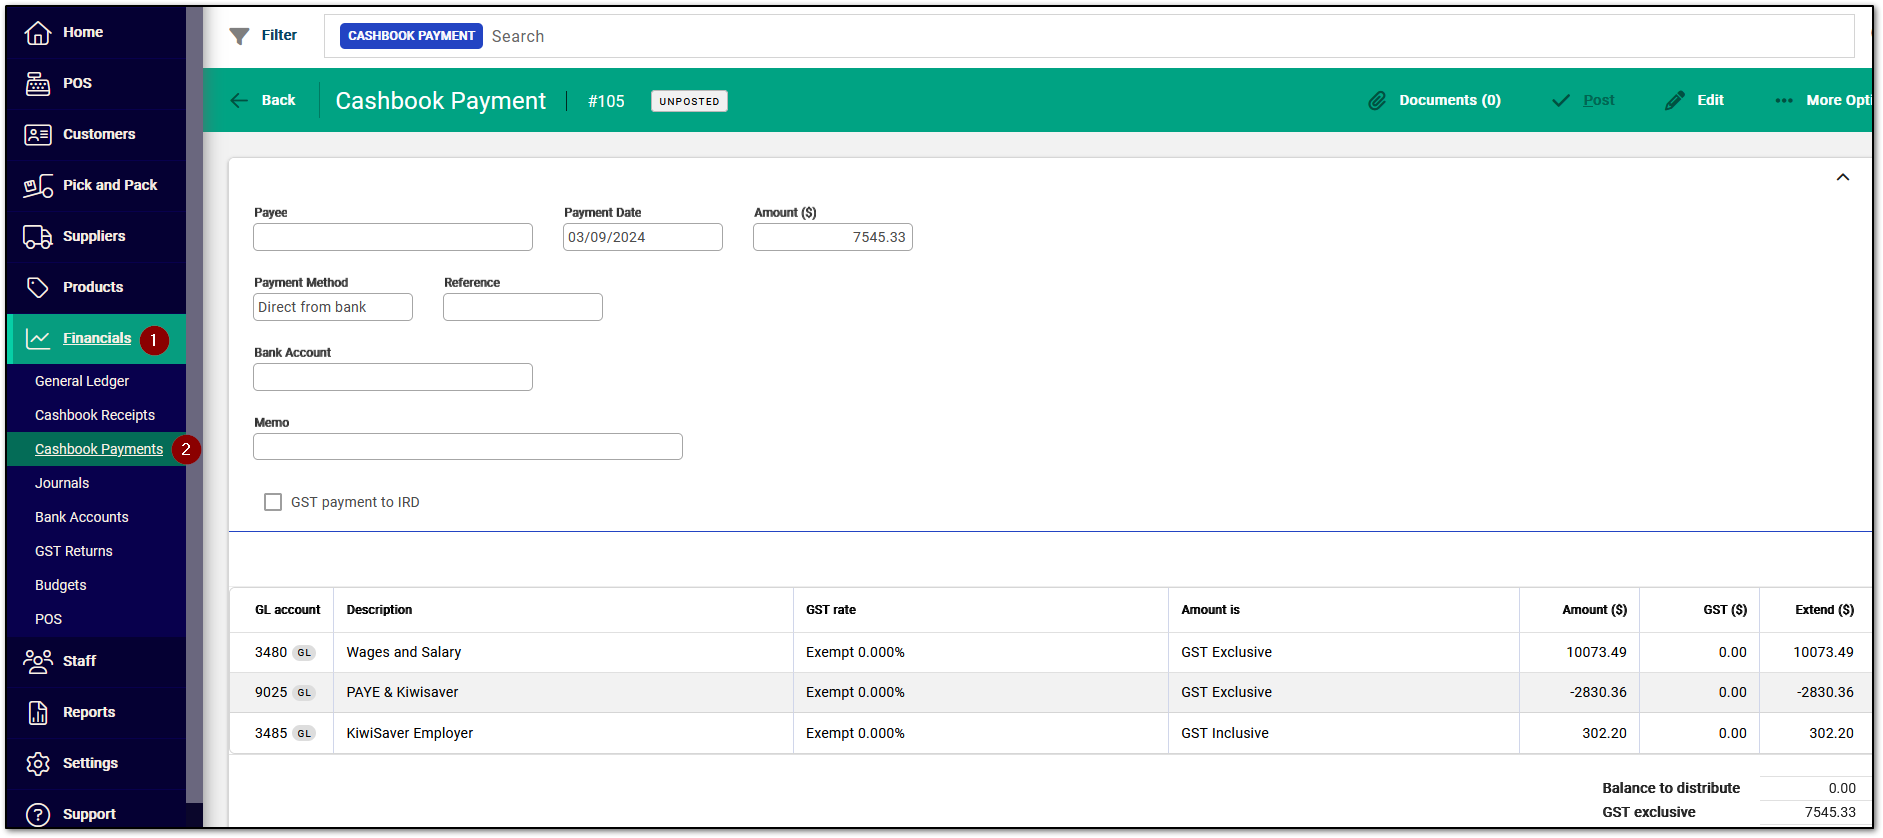The image size is (1883, 838).
Task: Click the Memo input field
Action: click(x=468, y=447)
